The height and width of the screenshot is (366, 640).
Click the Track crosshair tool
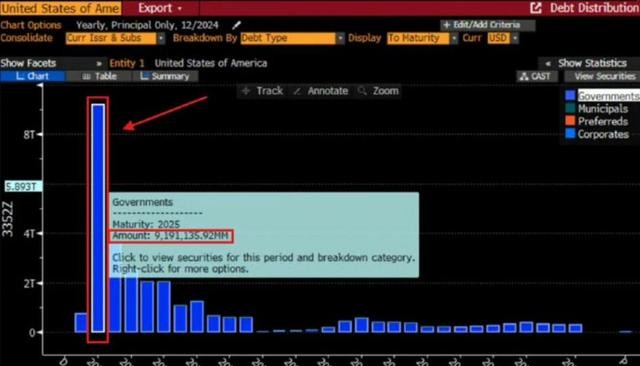[x=262, y=91]
